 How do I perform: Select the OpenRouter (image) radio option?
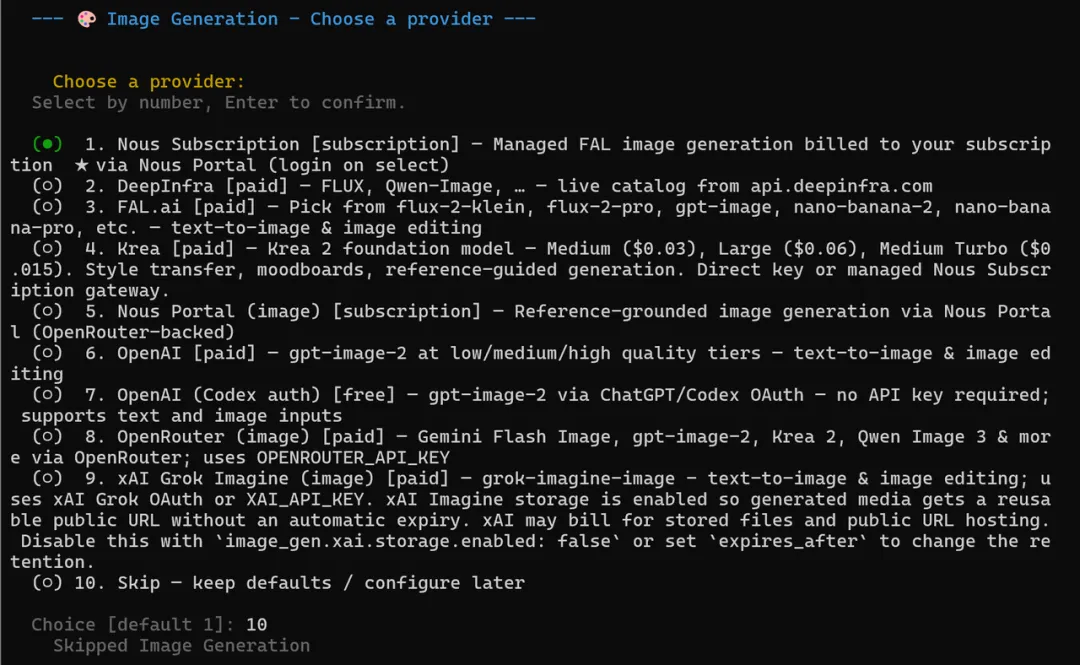tap(47, 437)
